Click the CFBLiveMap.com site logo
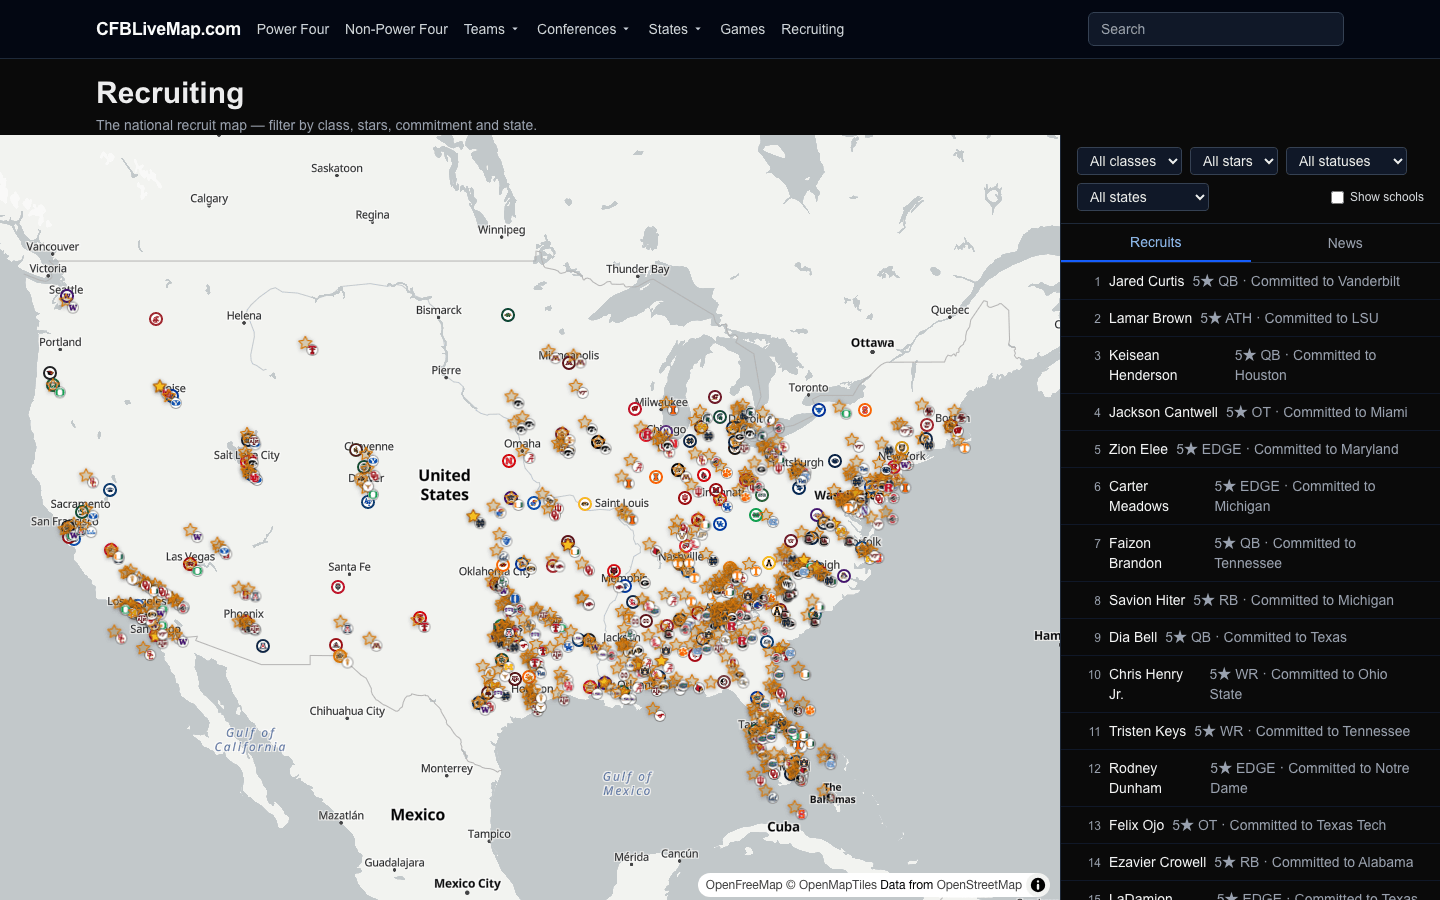 168,29
